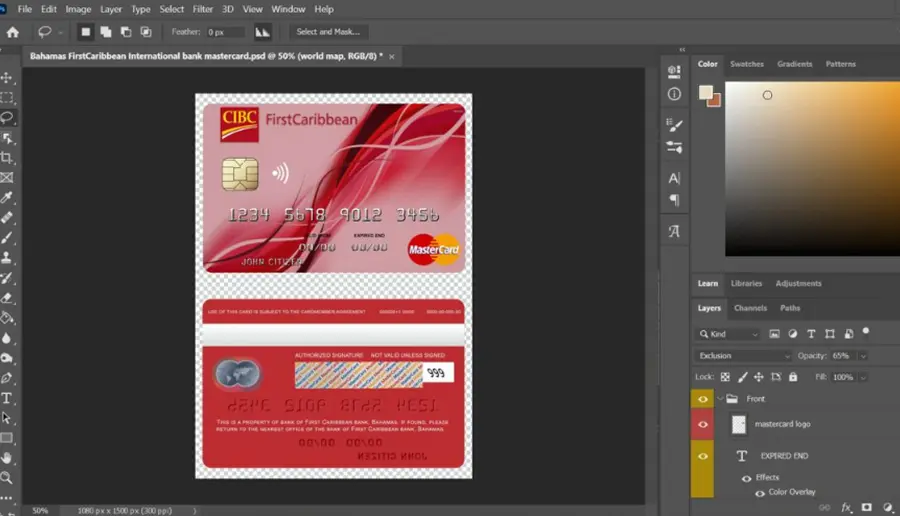
Task: Toggle Color Overlay effect visibility
Action: (x=760, y=492)
